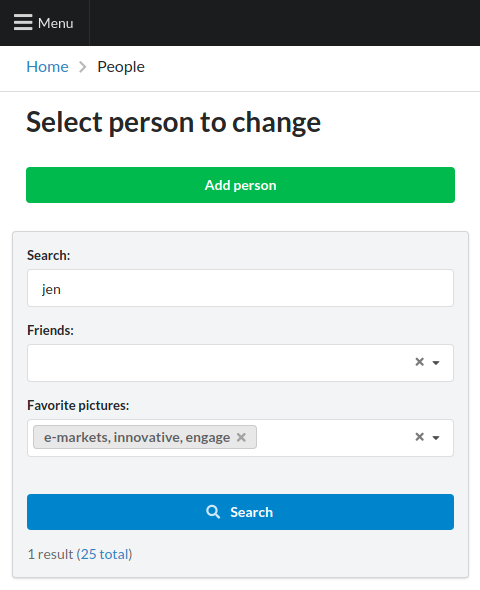
Task: Click empty area of Favorite pictures field
Action: click(335, 438)
